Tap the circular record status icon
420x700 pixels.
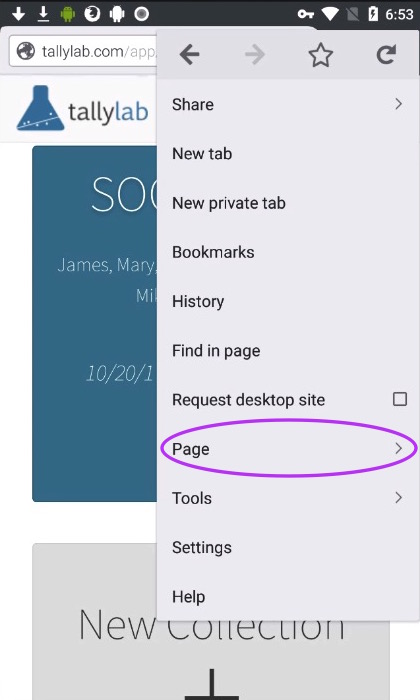coord(141,14)
